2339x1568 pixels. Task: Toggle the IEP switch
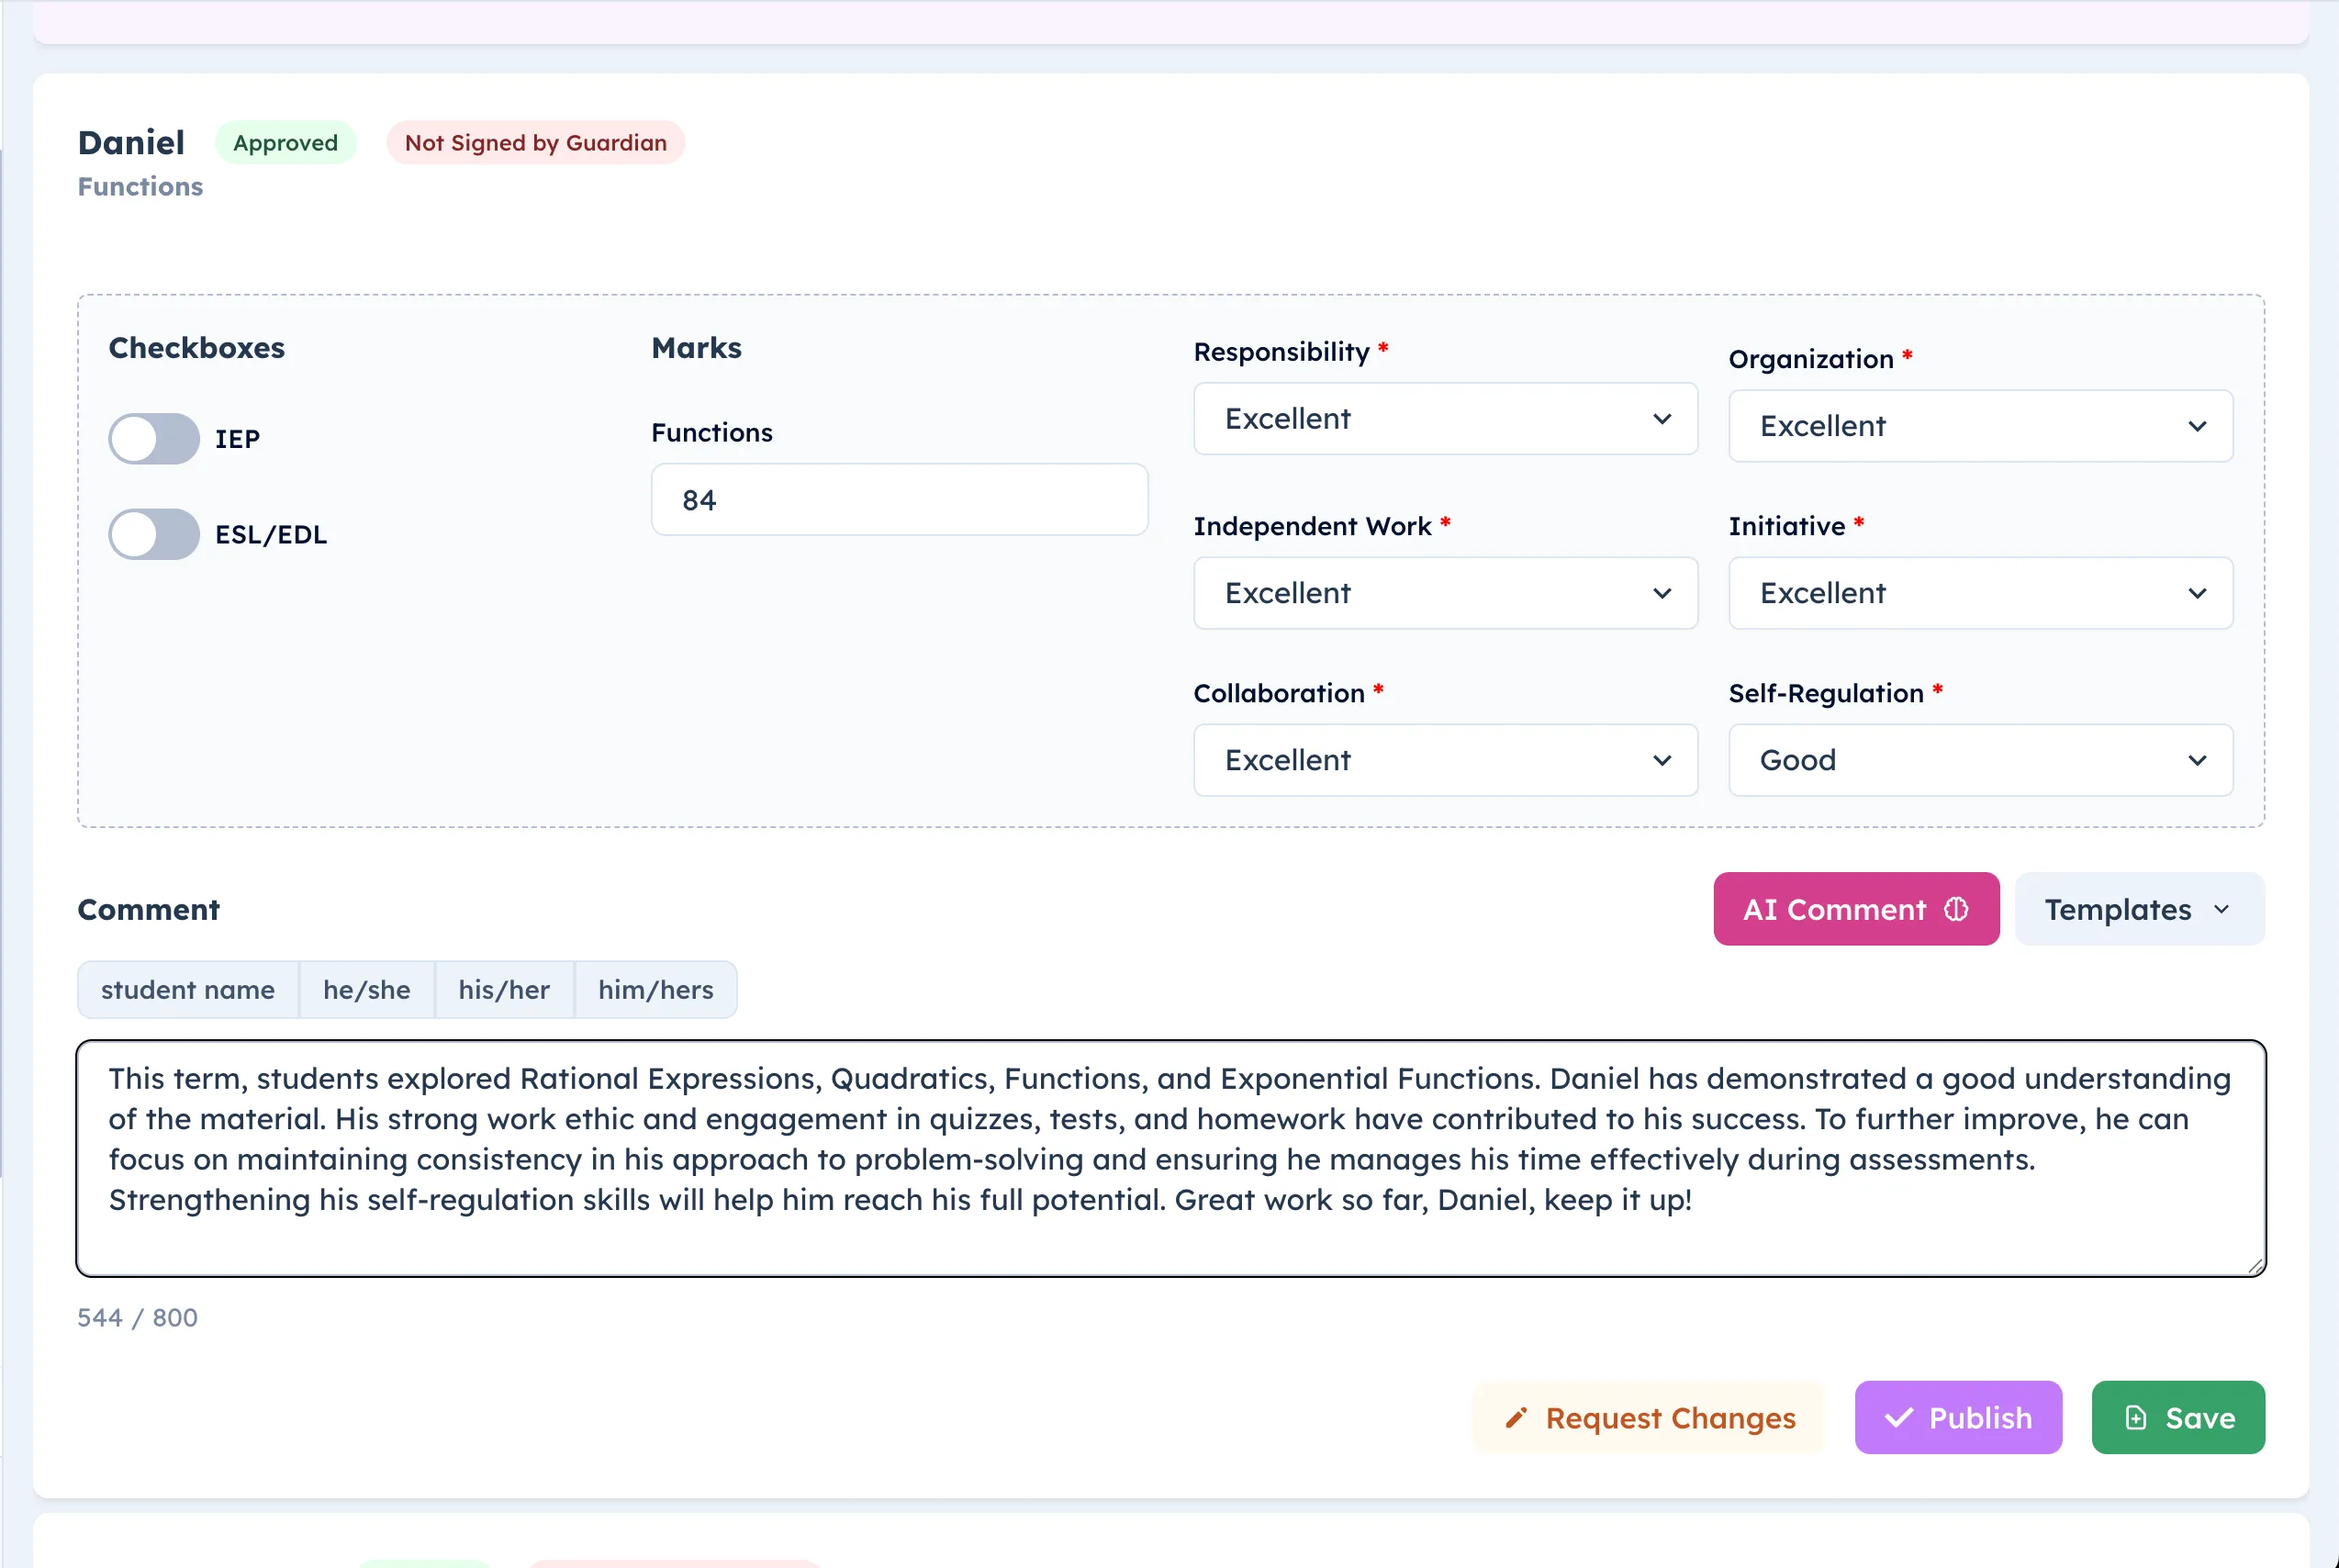tap(154, 438)
